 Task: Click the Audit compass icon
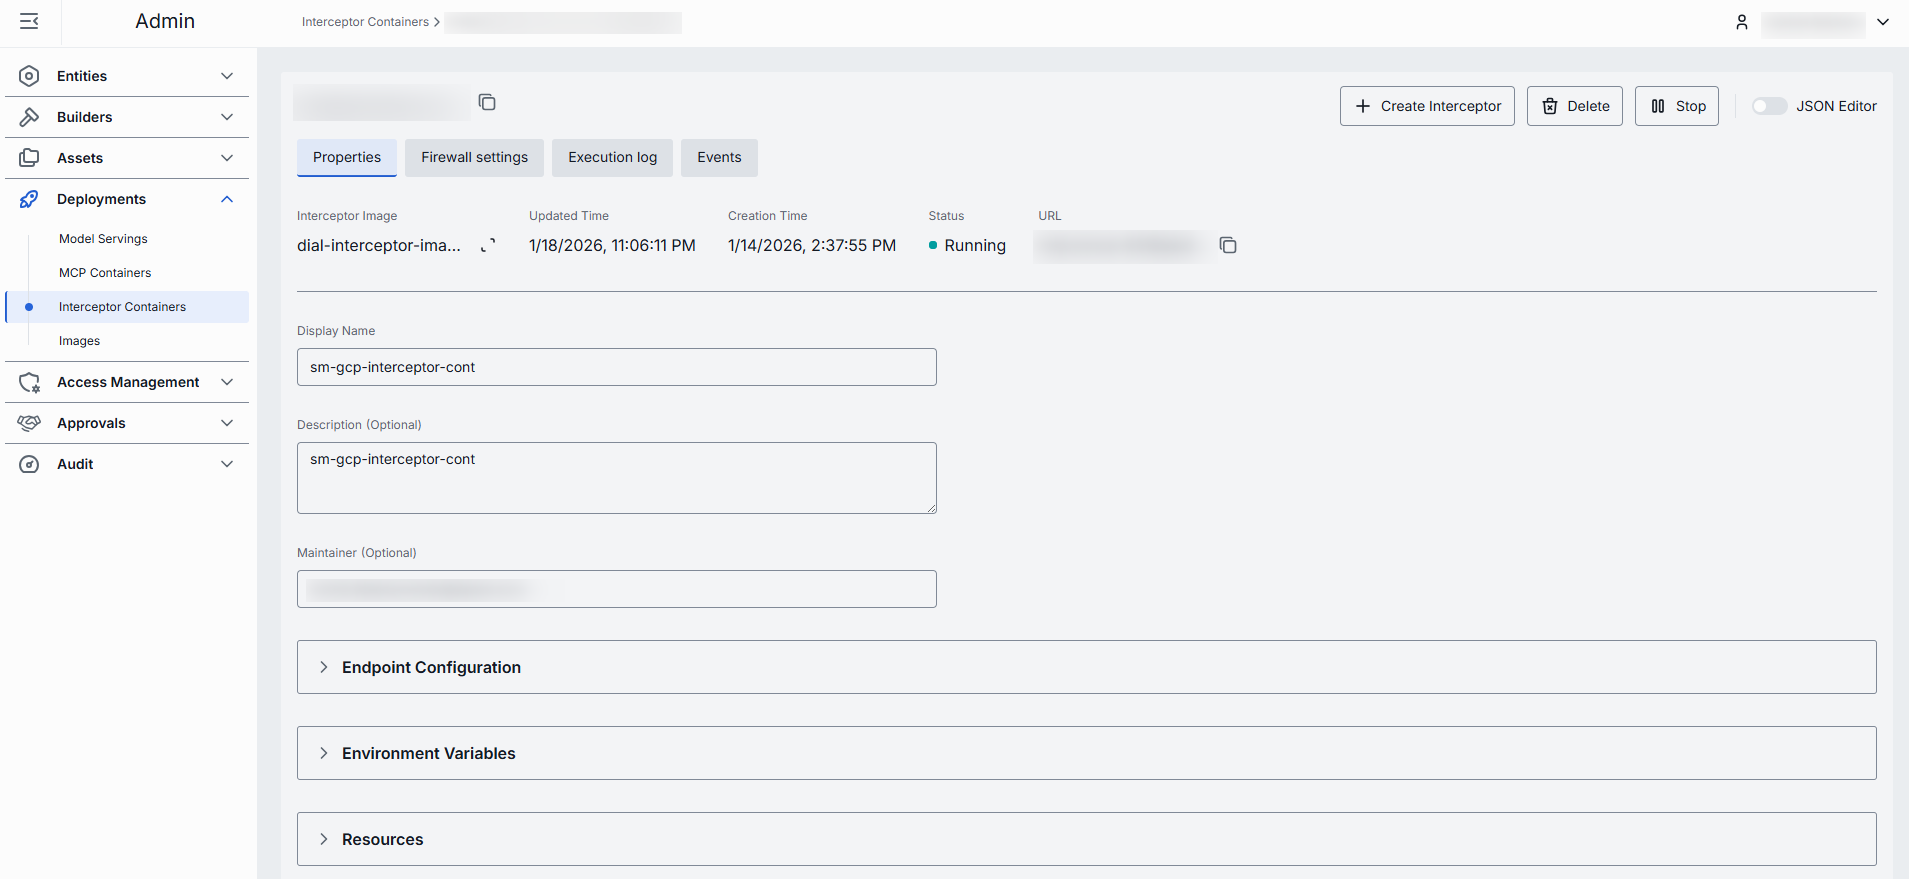(29, 464)
